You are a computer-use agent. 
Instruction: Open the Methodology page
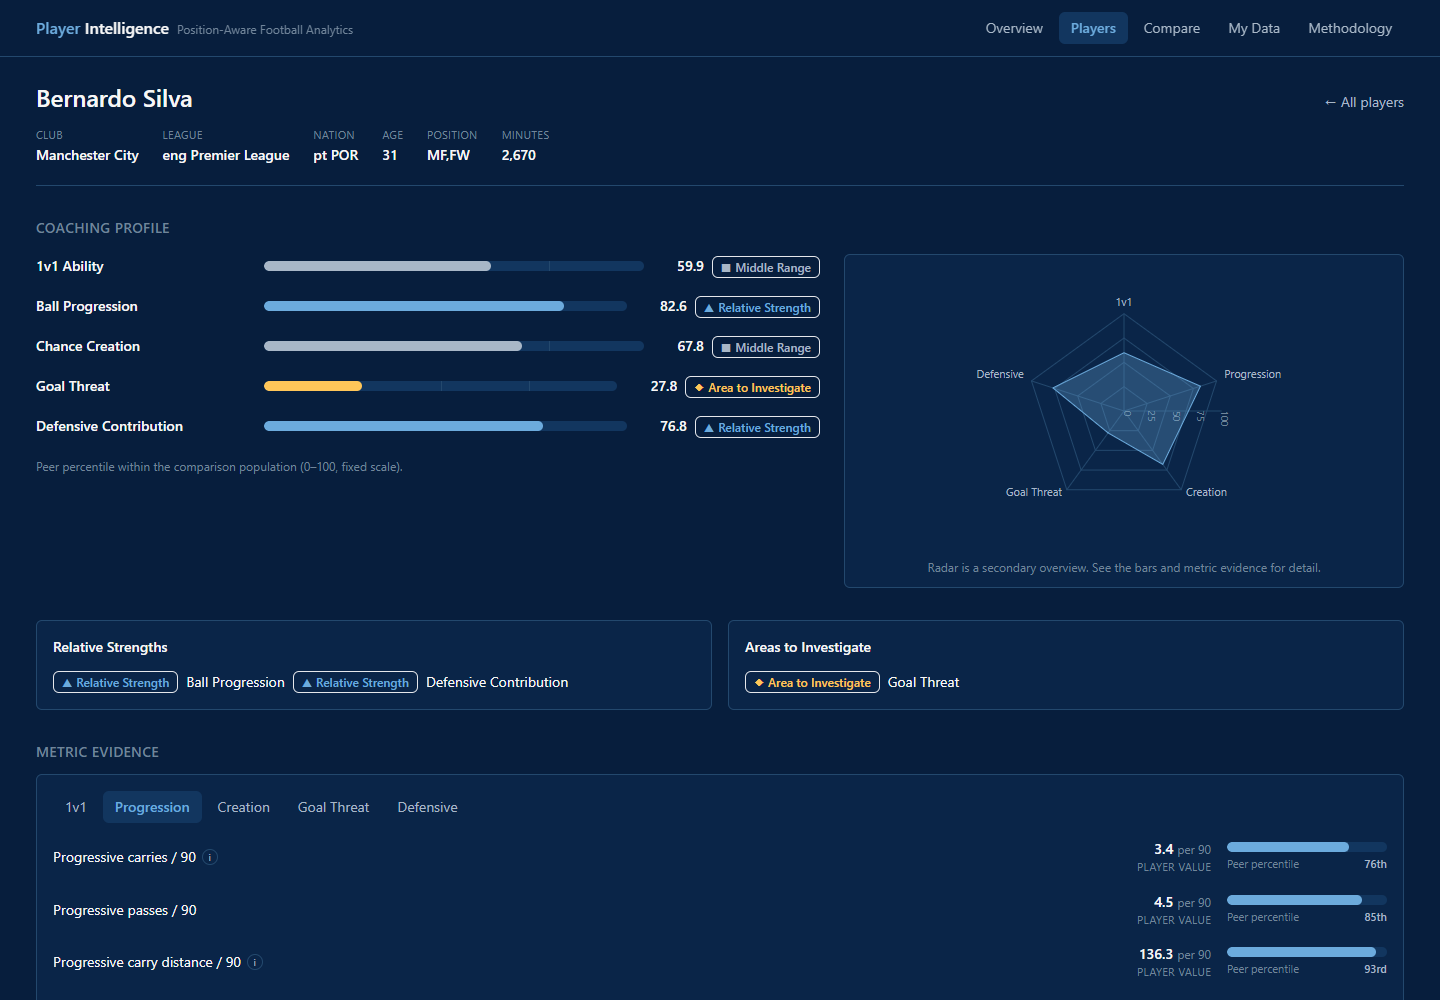point(1350,28)
